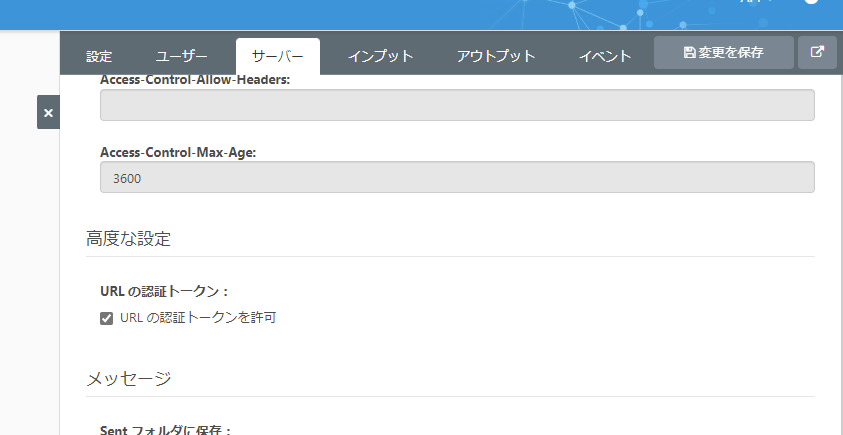Select the サーバー tab
843x435 pixels.
(x=278, y=56)
